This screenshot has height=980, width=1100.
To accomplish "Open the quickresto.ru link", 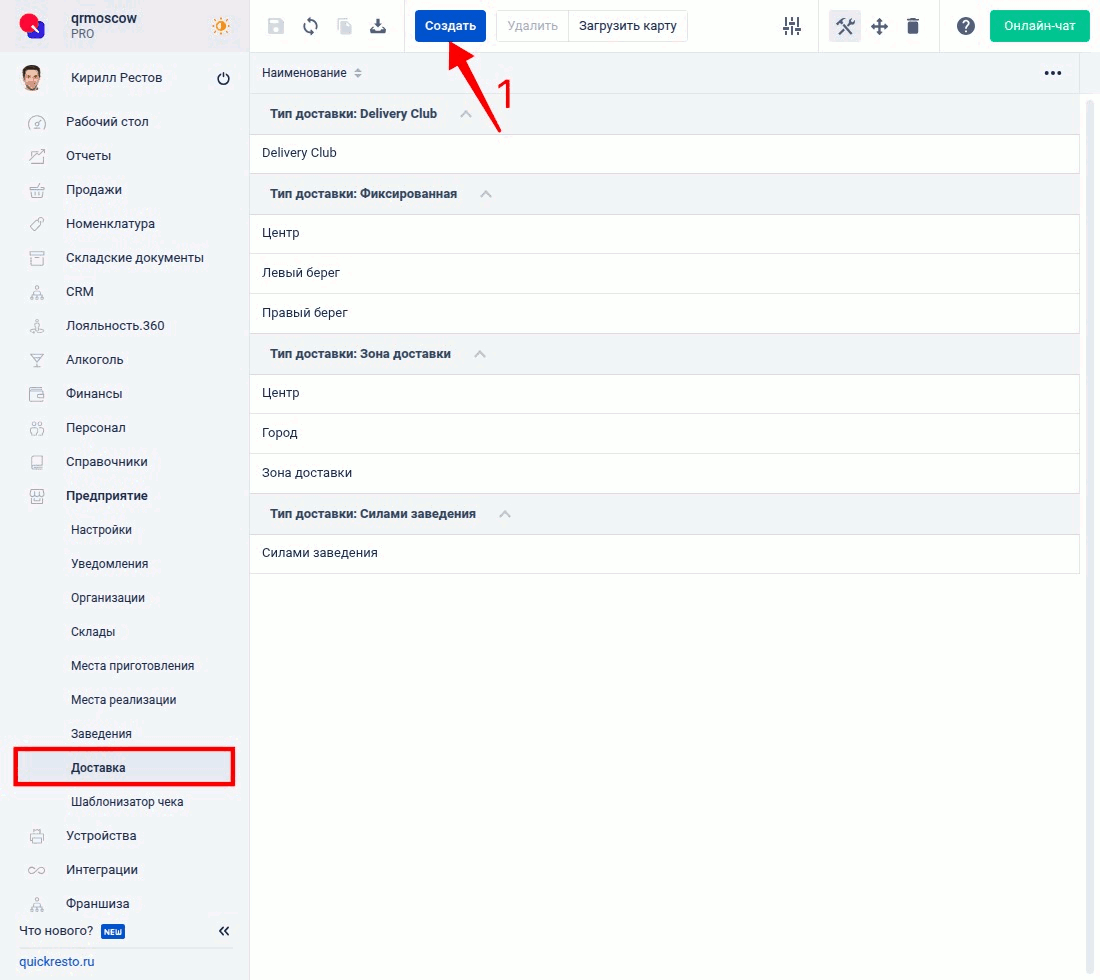I will [57, 962].
